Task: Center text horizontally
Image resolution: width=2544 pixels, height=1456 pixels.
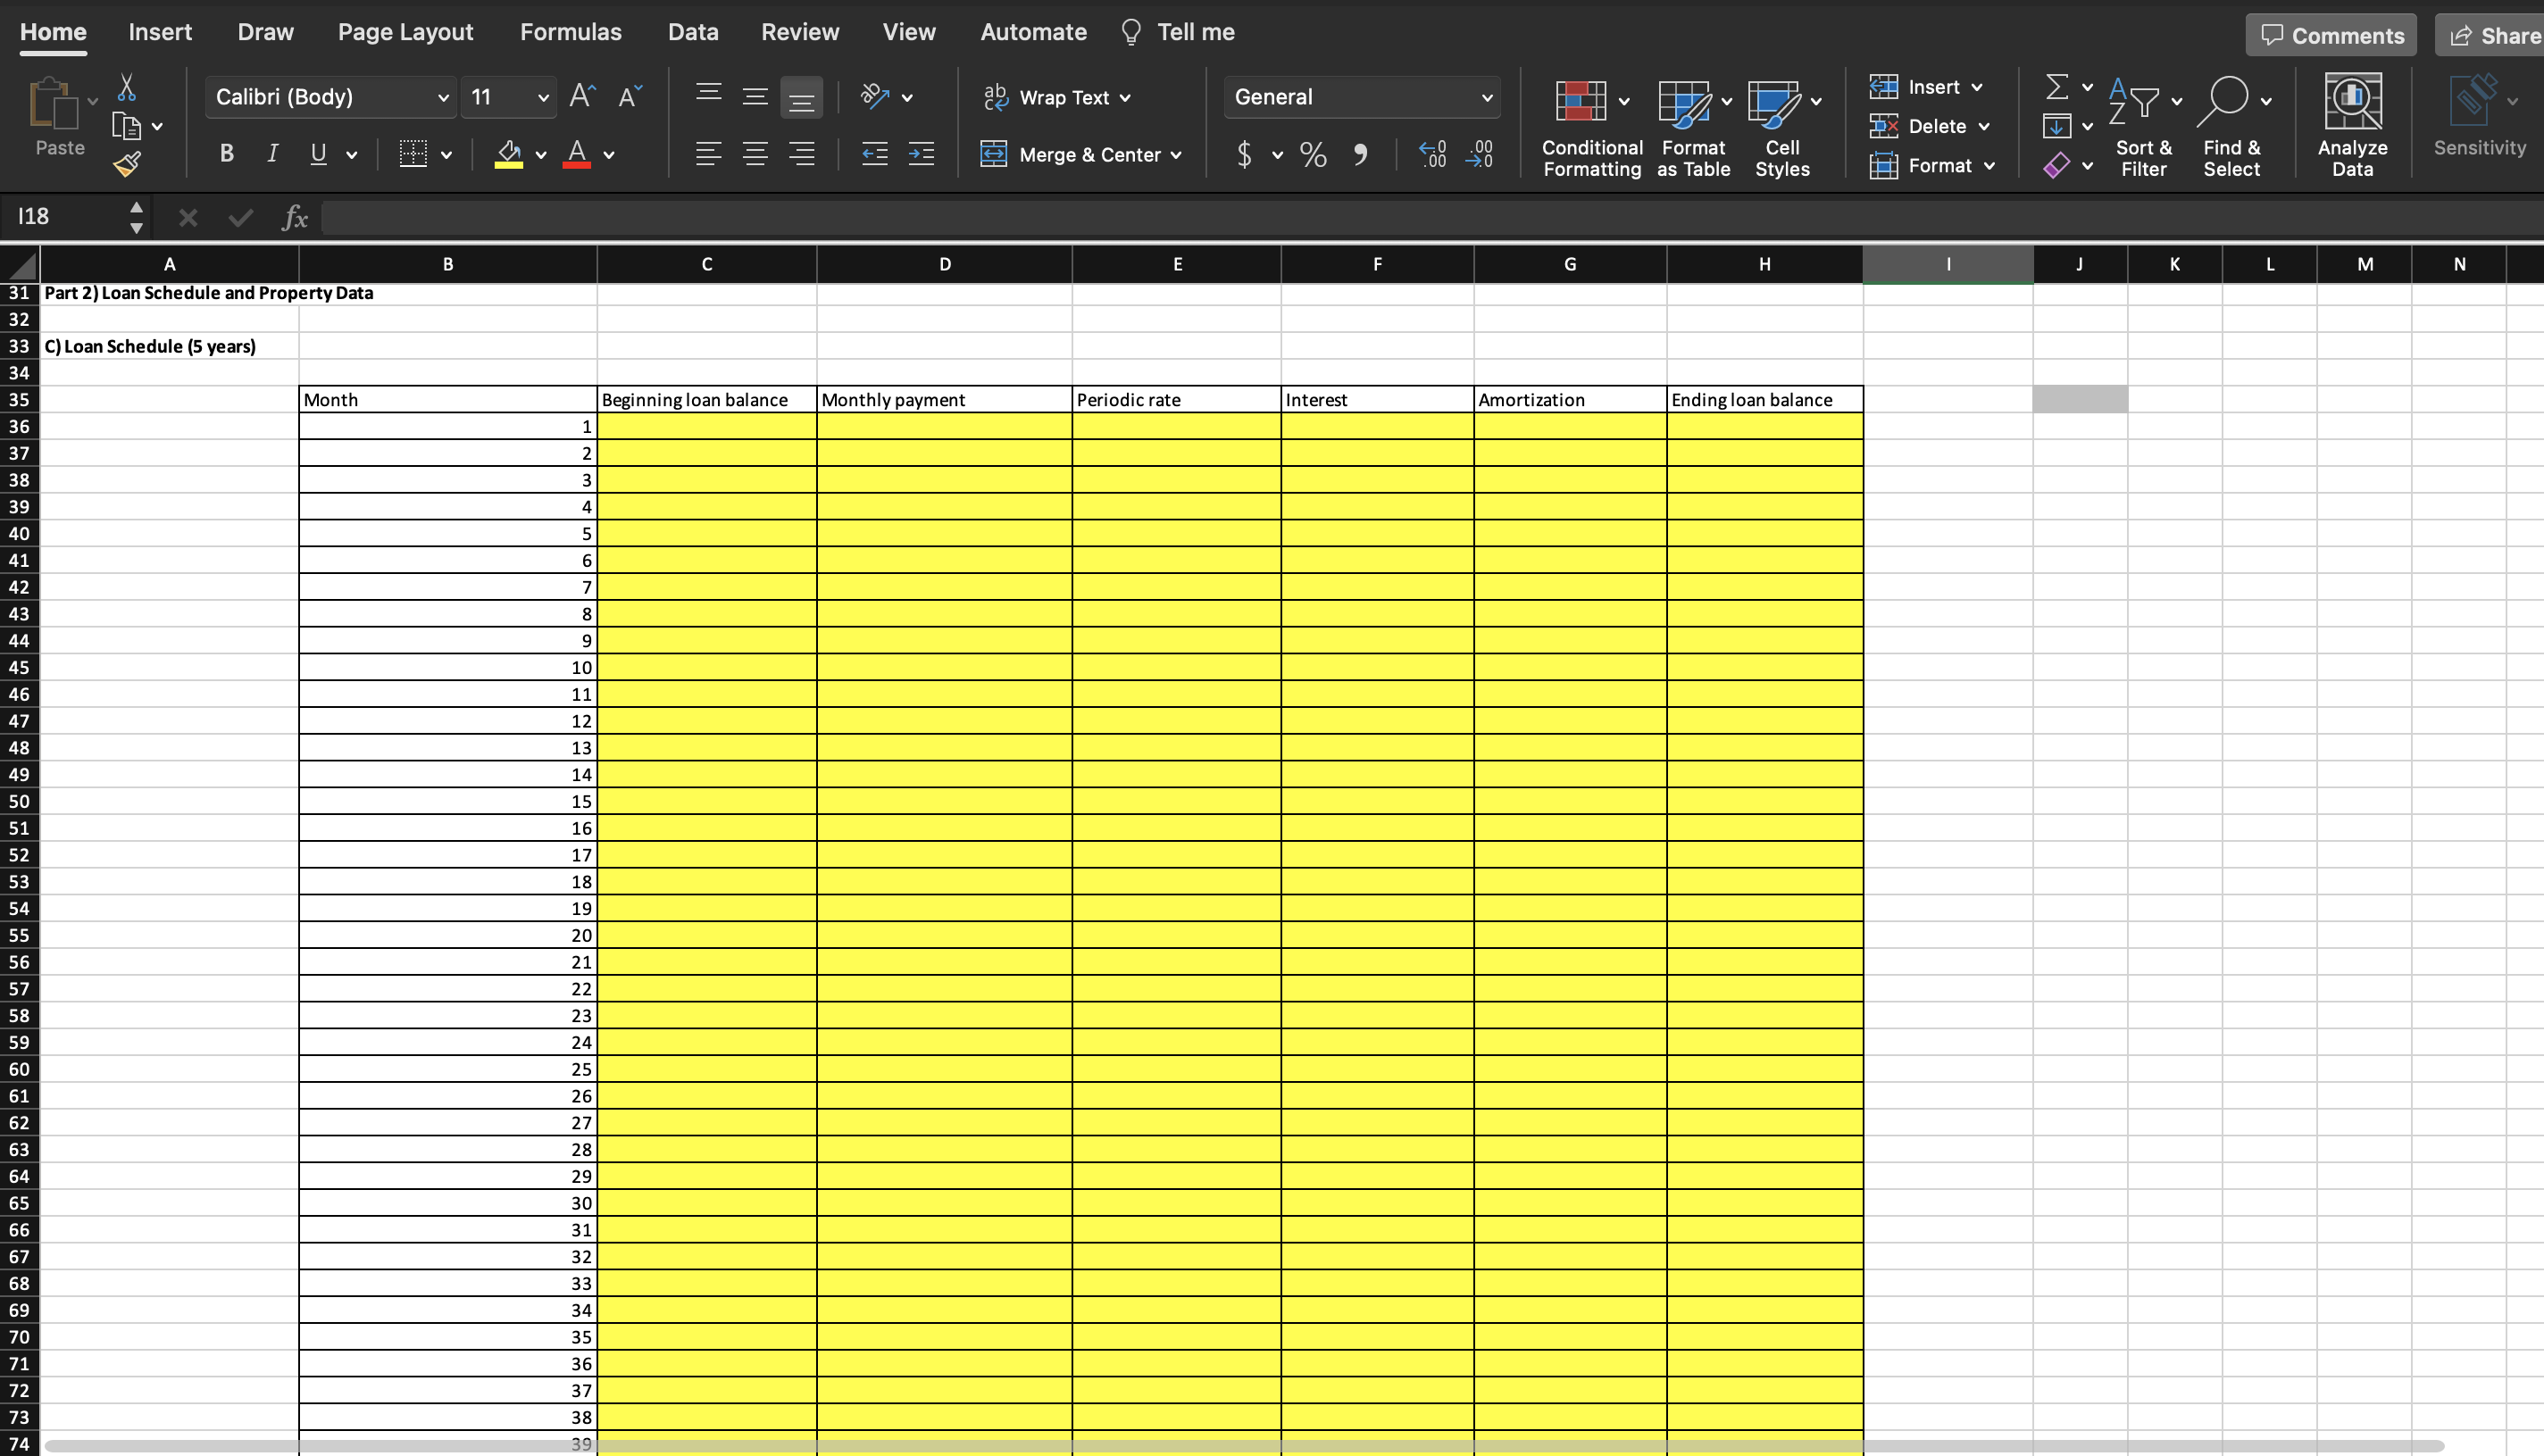Action: pyautogui.click(x=755, y=153)
